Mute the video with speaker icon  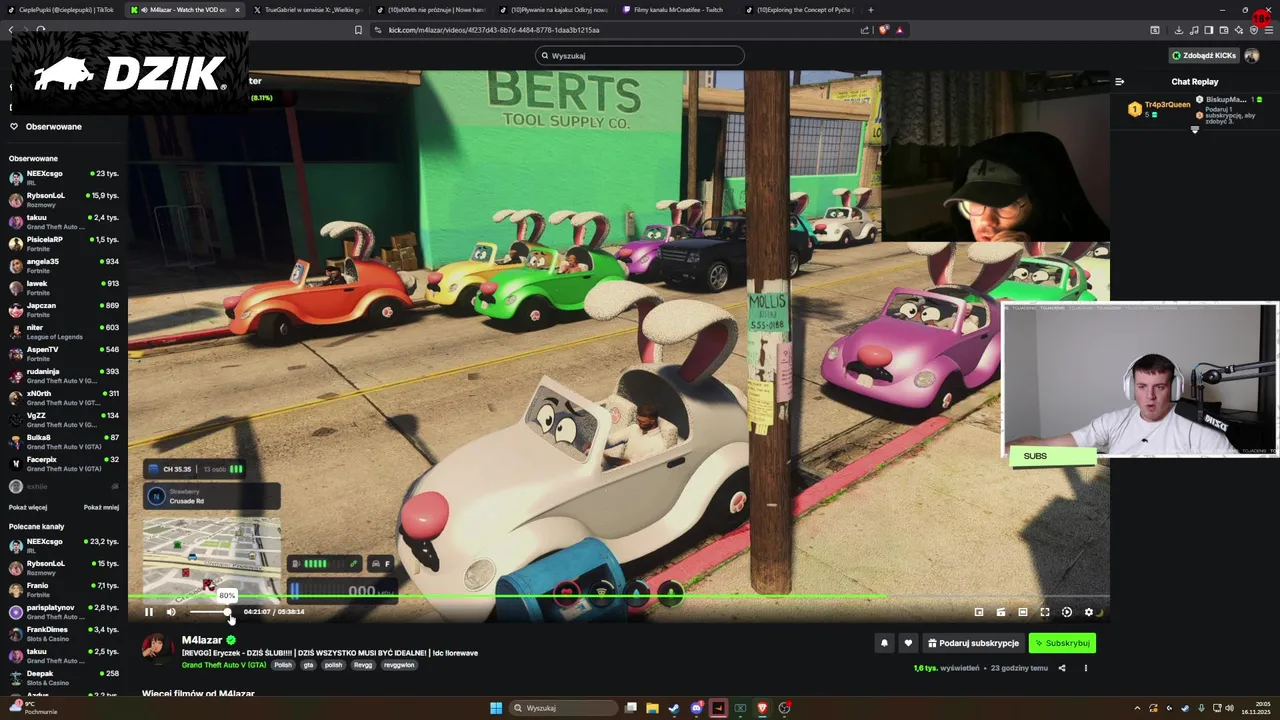pyautogui.click(x=171, y=612)
